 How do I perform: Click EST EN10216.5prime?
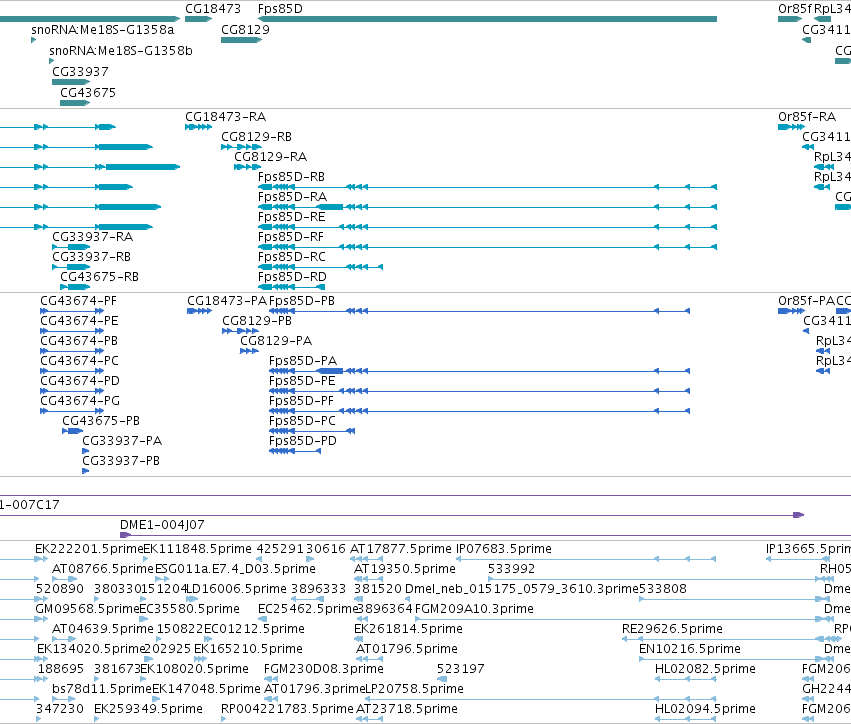[690, 649]
